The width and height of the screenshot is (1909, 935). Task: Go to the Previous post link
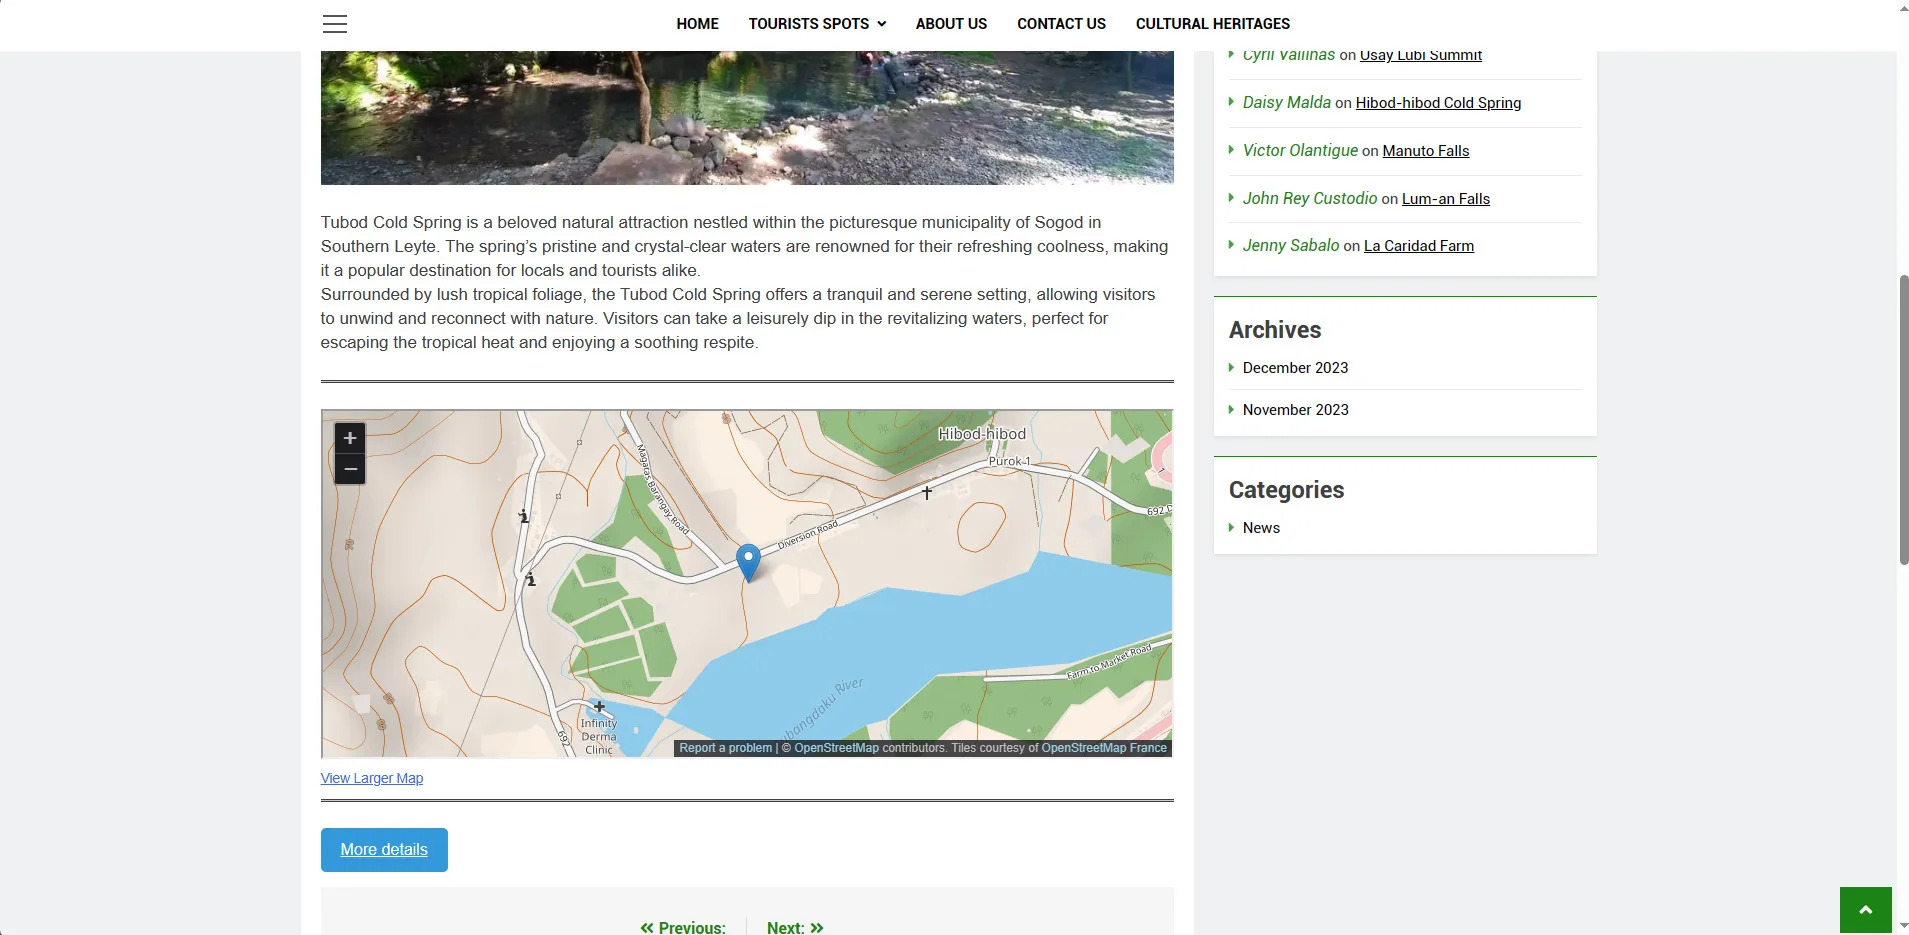tap(683, 928)
